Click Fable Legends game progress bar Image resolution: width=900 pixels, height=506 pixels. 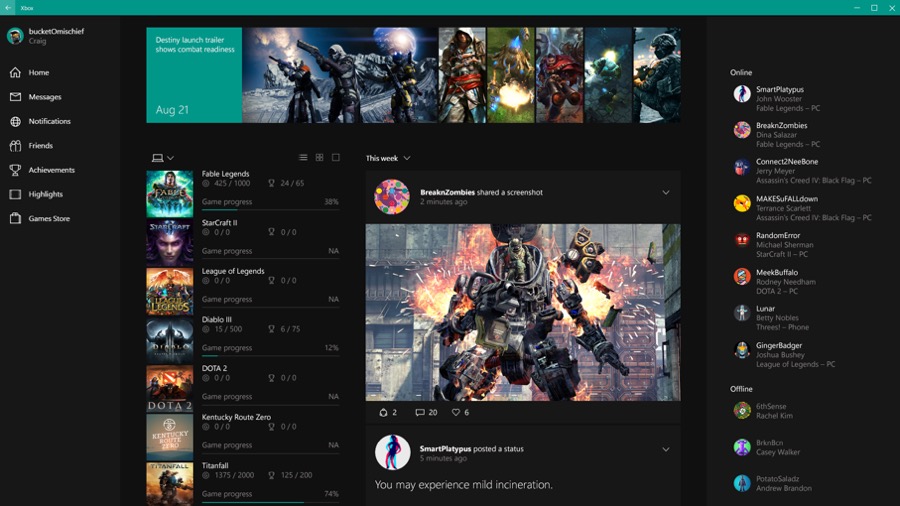coord(270,209)
